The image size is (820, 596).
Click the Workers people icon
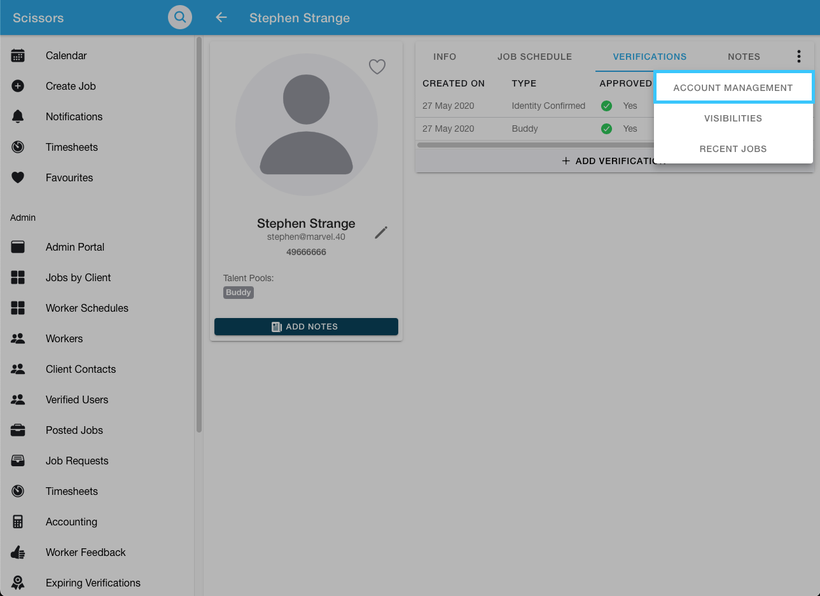(18, 338)
